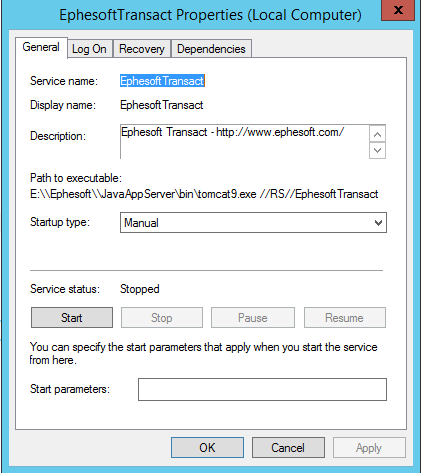Open the Recovery tab
Screen dimensions: 423x473
click(142, 49)
